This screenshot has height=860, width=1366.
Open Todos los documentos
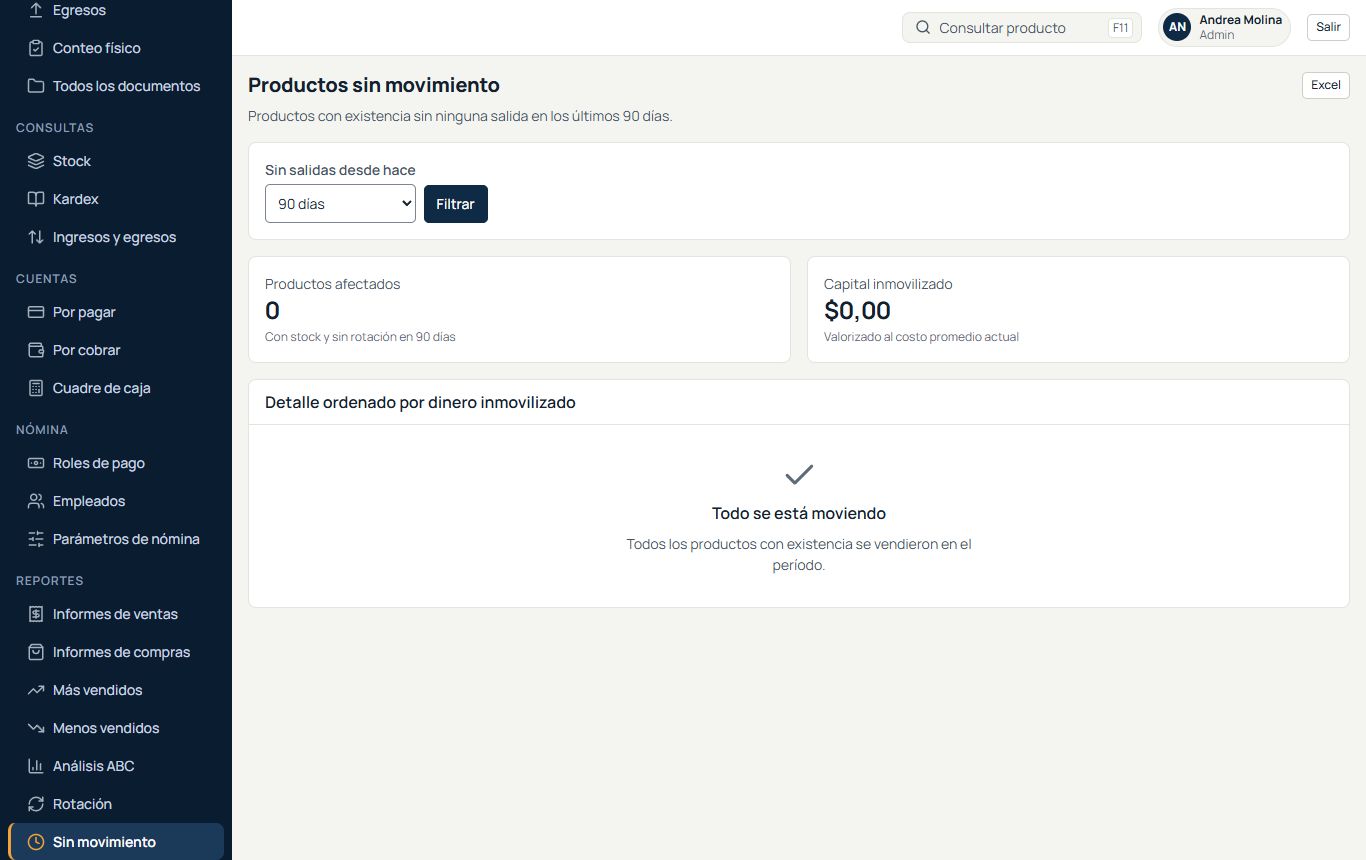point(116,86)
